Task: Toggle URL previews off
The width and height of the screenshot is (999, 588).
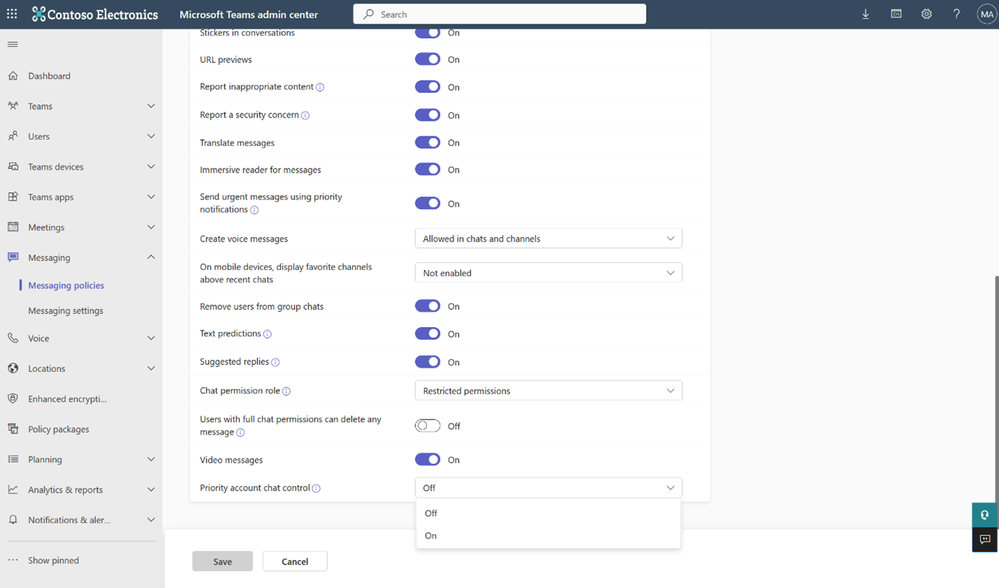Action: coord(428,59)
